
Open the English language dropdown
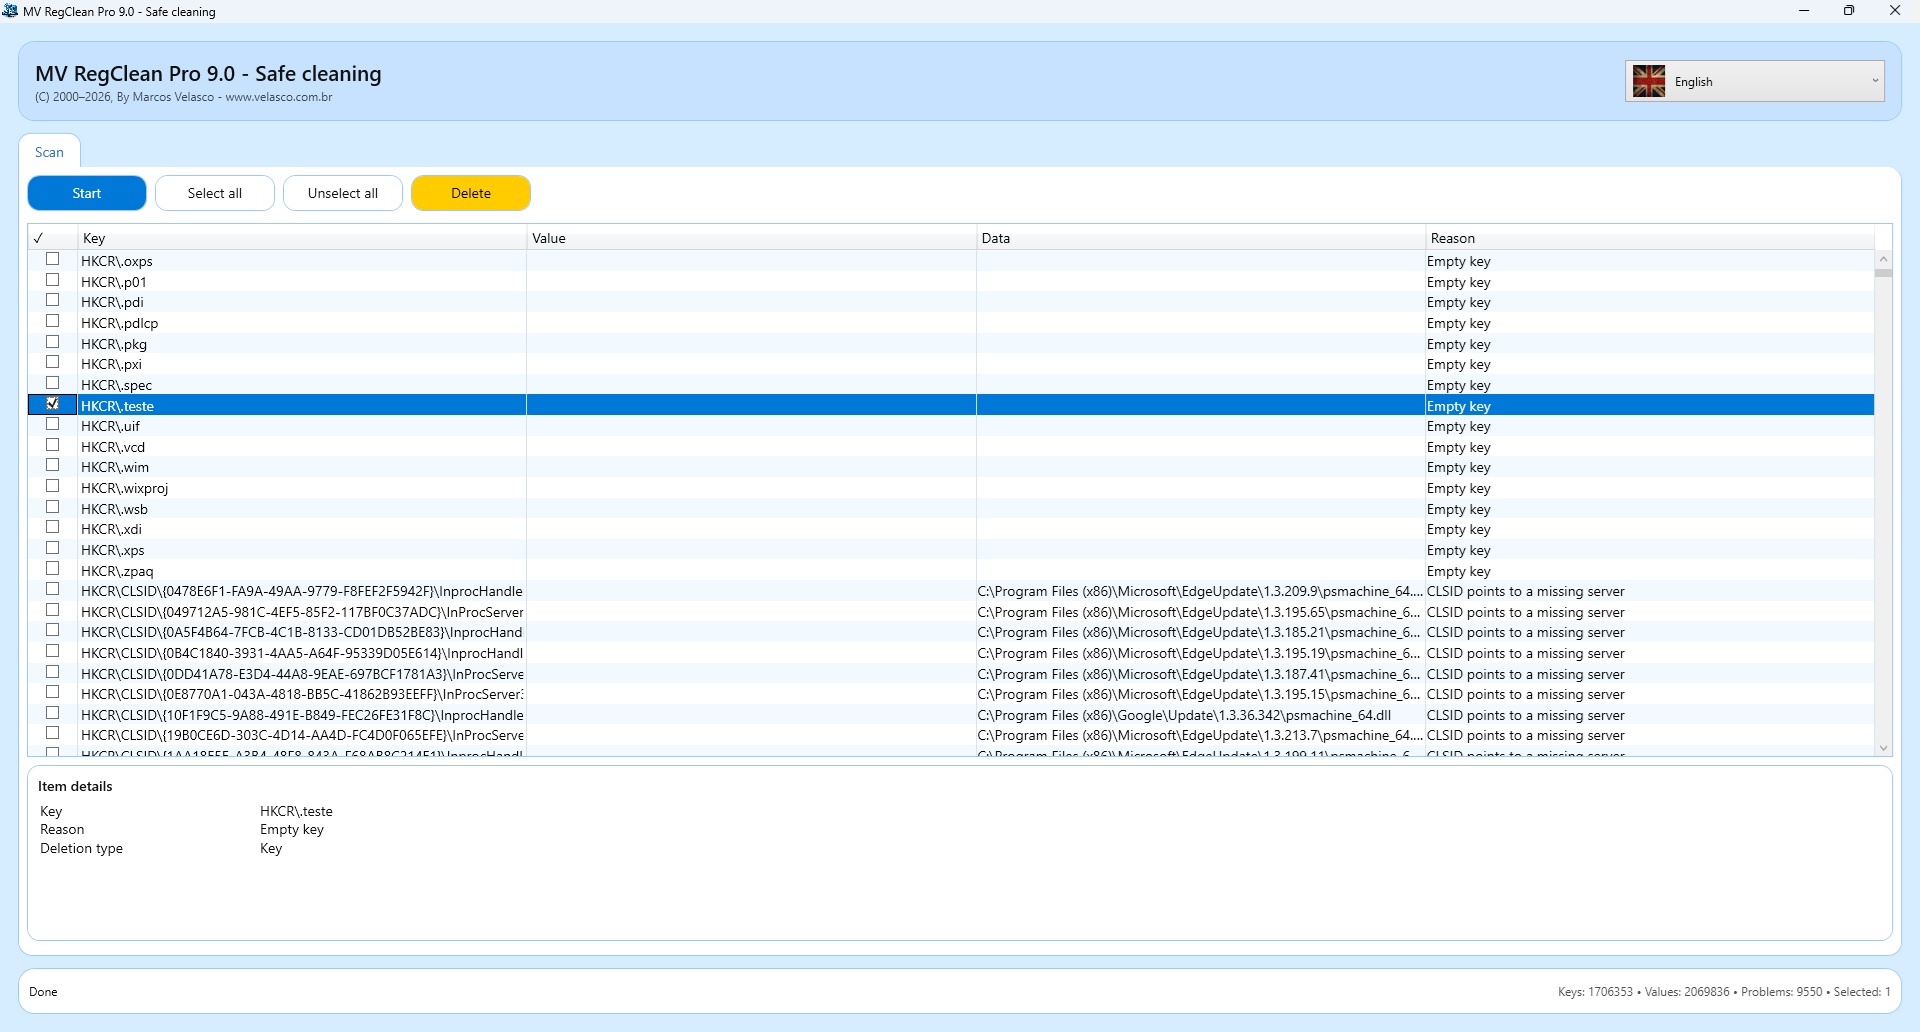coord(1873,81)
